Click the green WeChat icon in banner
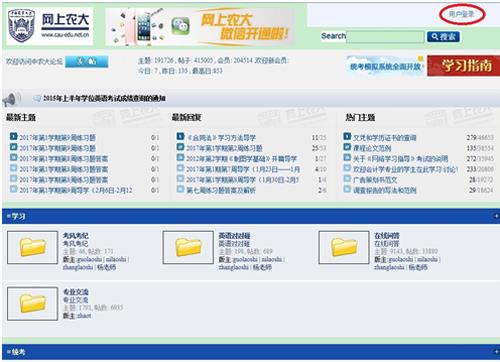The height and width of the screenshot is (362, 500). click(x=181, y=26)
